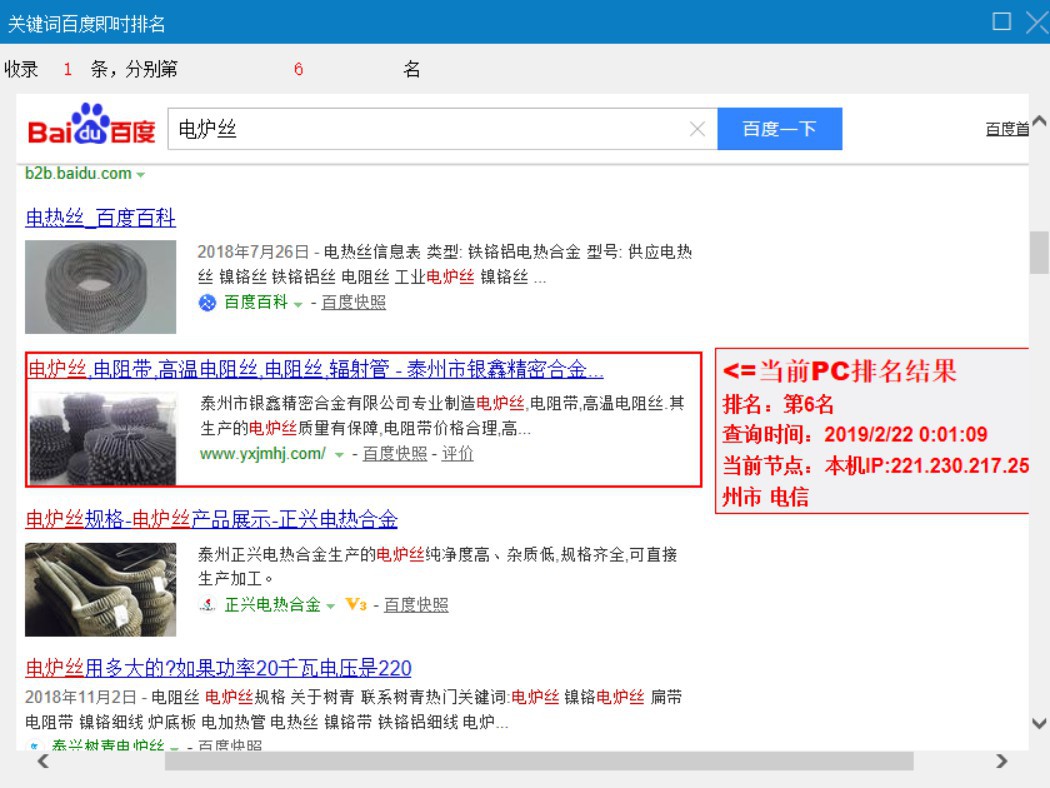Click the vertical scrollbar down arrow
Viewport: 1050px width, 788px height.
tap(1039, 723)
